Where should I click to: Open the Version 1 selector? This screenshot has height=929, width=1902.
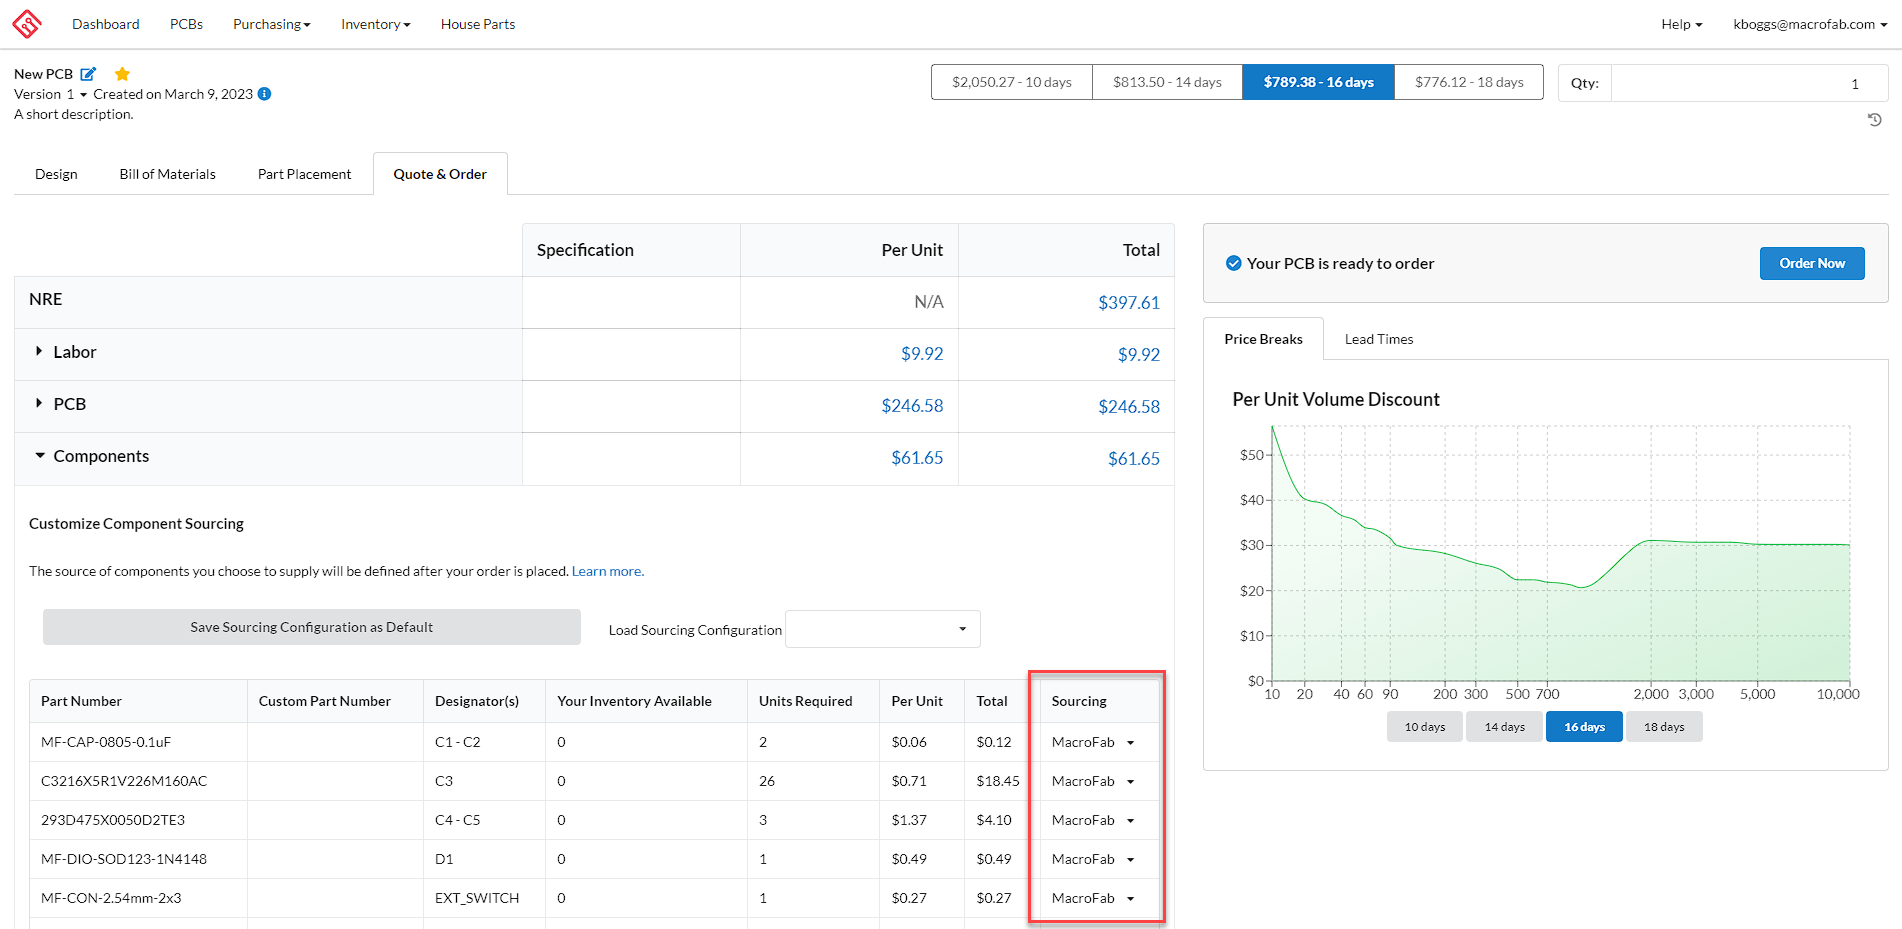pos(51,94)
